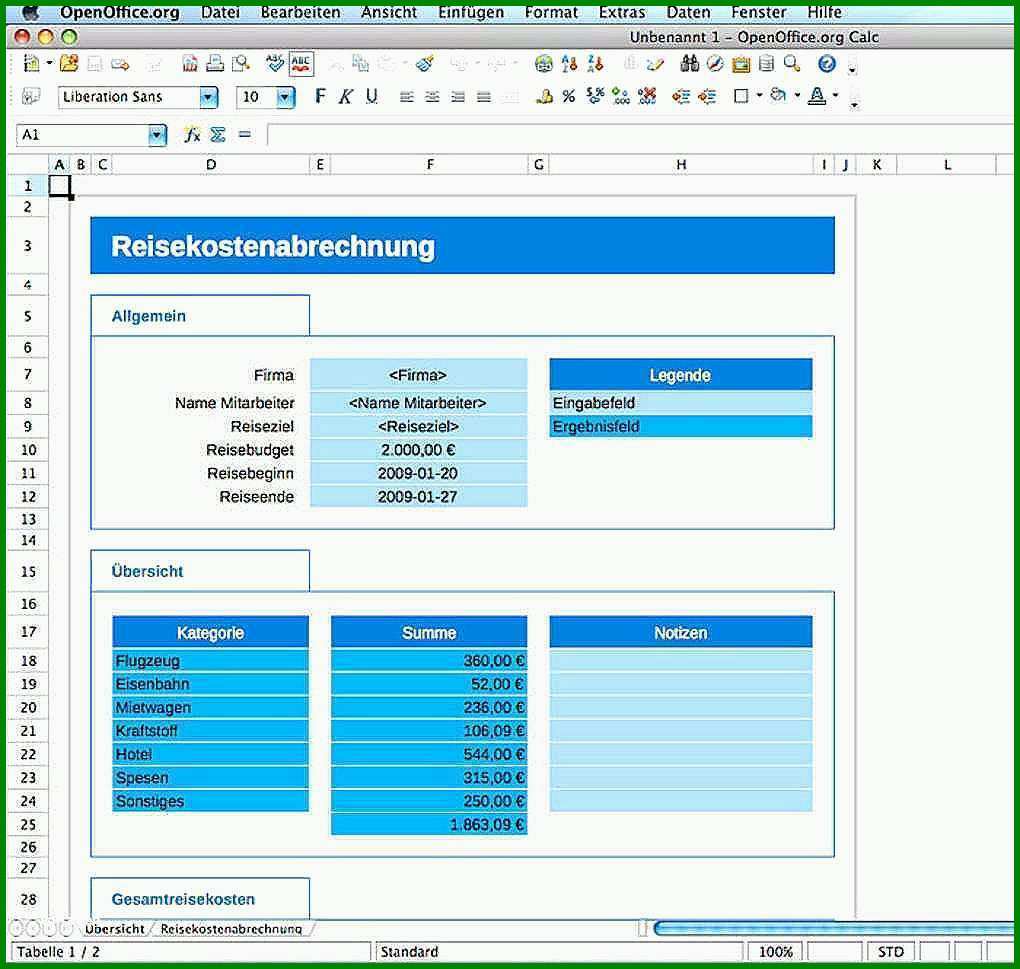Open font name Liberation Sans dropdown
This screenshot has width=1020, height=969.
[208, 98]
